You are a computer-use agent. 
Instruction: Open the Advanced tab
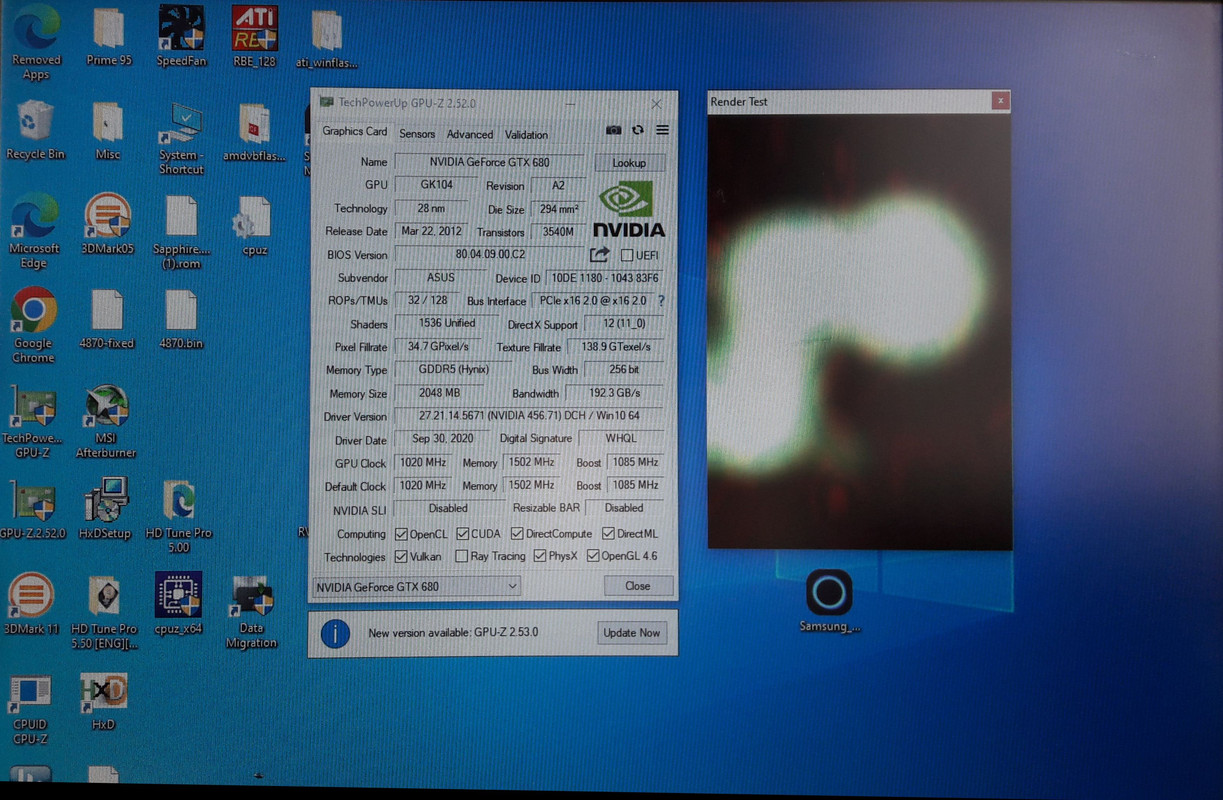click(470, 134)
